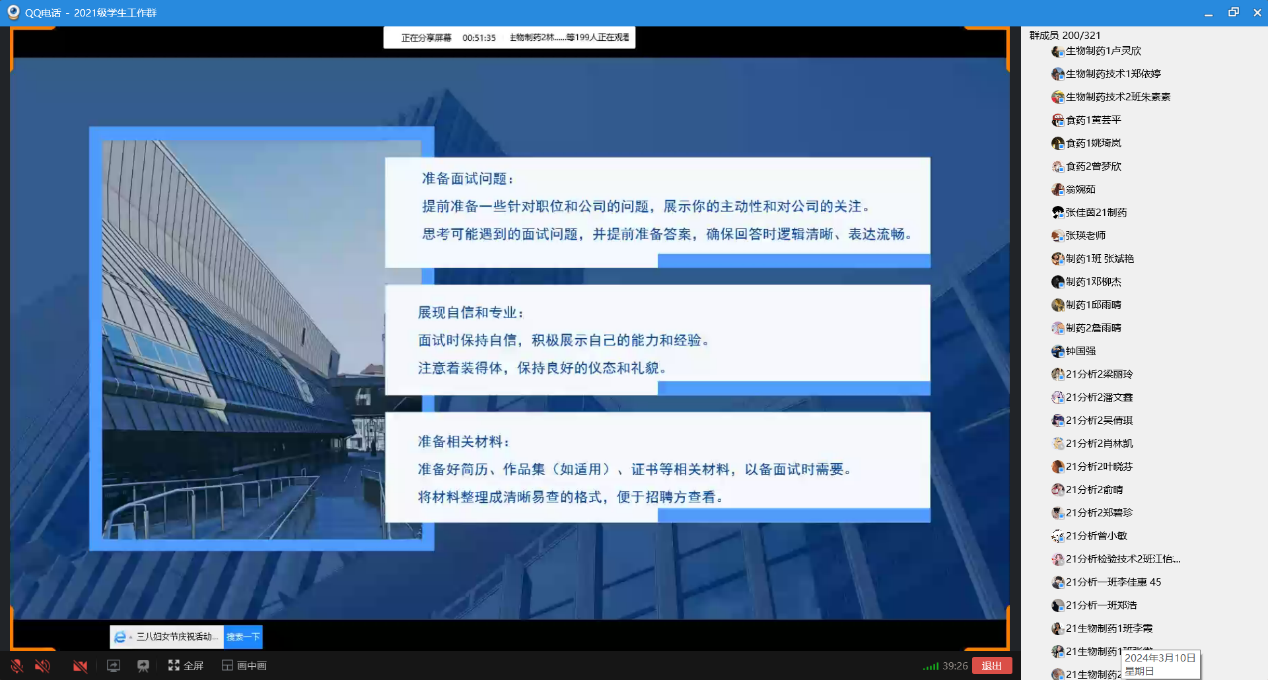Click the presenter icon beside screen share
Image resolution: width=1268 pixels, height=680 pixels.
(143, 666)
